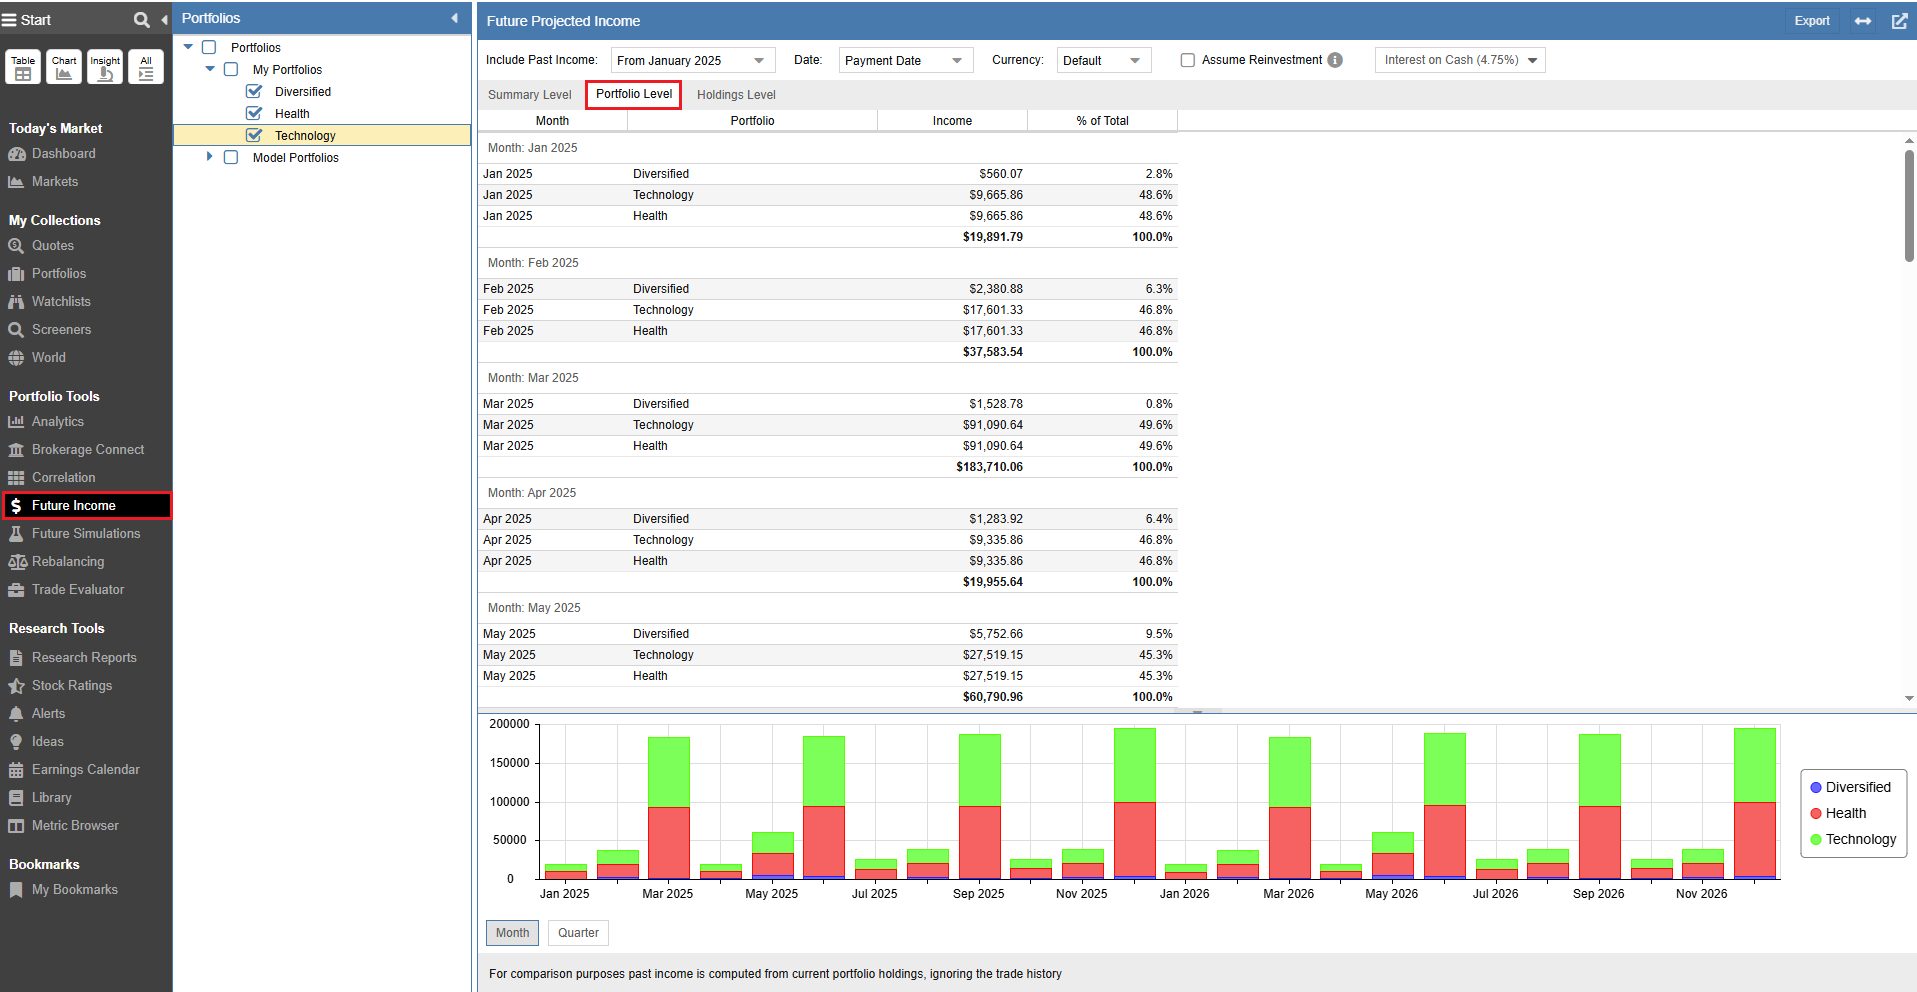
Task: Expand the Model Portfolios tree node
Action: pos(209,157)
